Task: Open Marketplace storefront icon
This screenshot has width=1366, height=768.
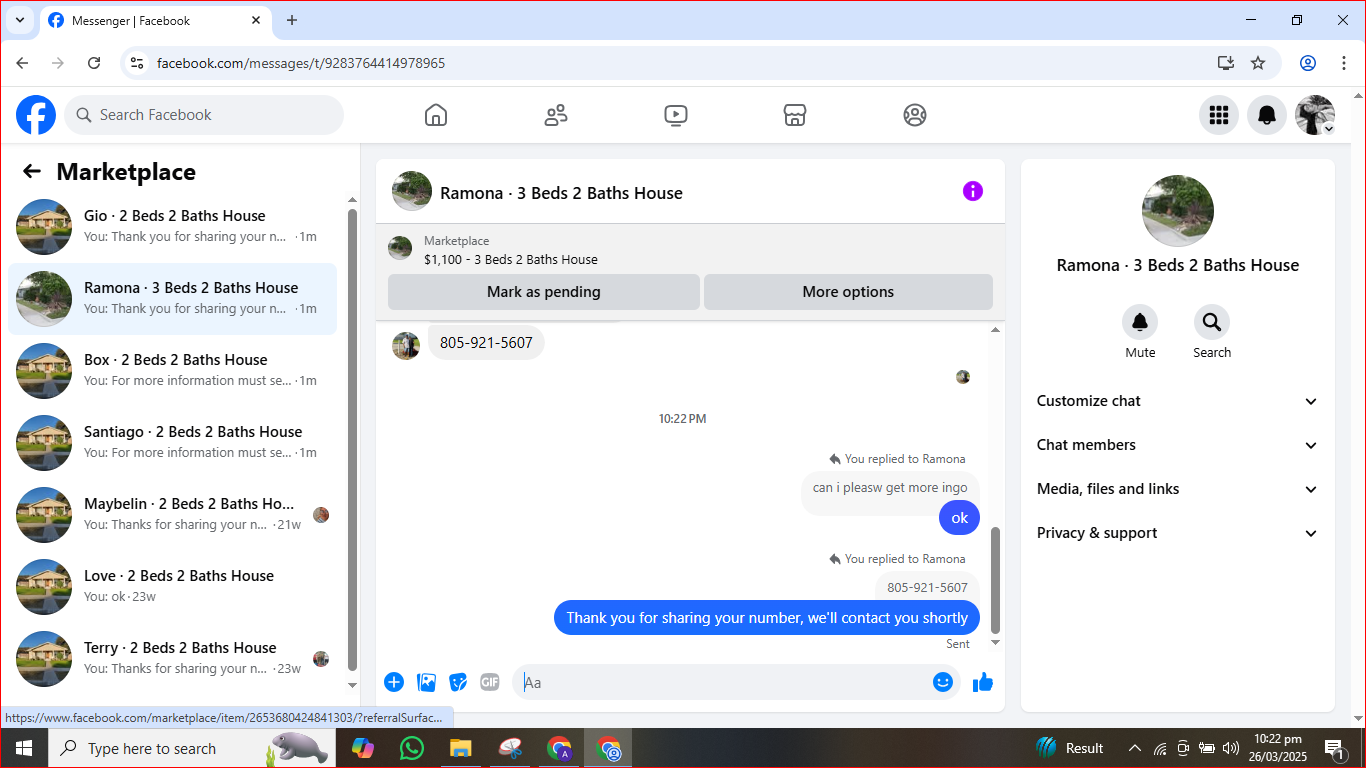Action: [795, 115]
